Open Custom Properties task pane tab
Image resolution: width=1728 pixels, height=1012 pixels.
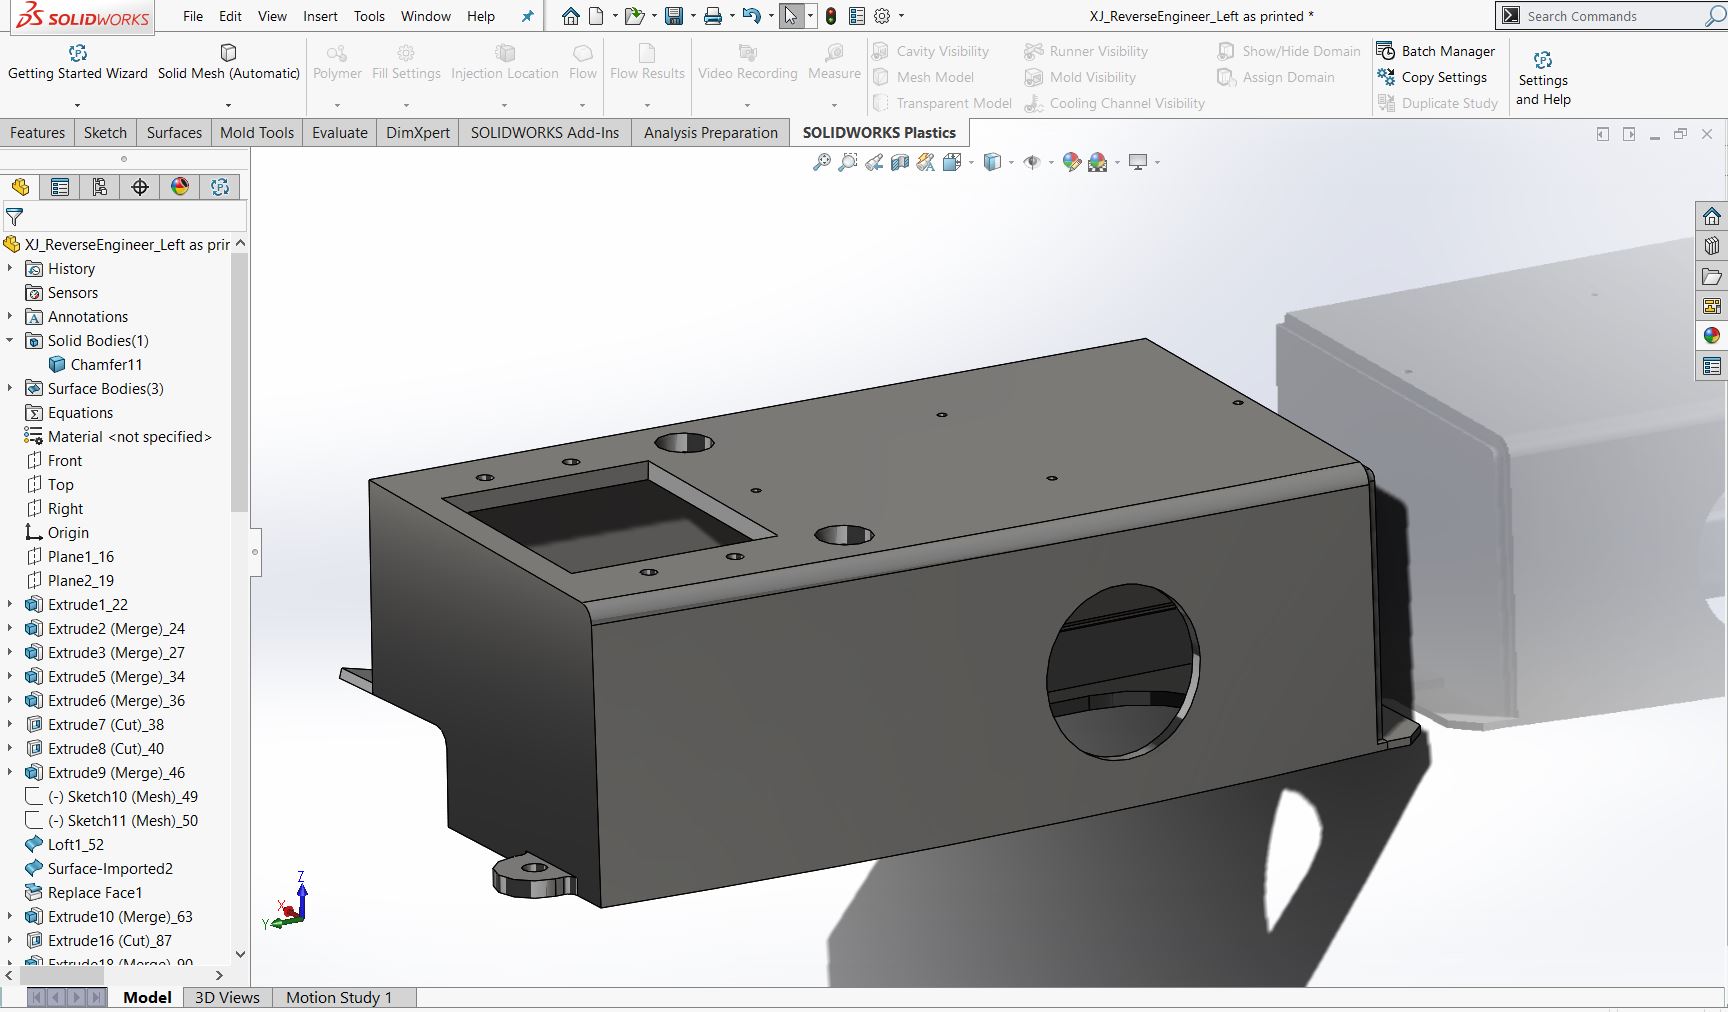1712,366
